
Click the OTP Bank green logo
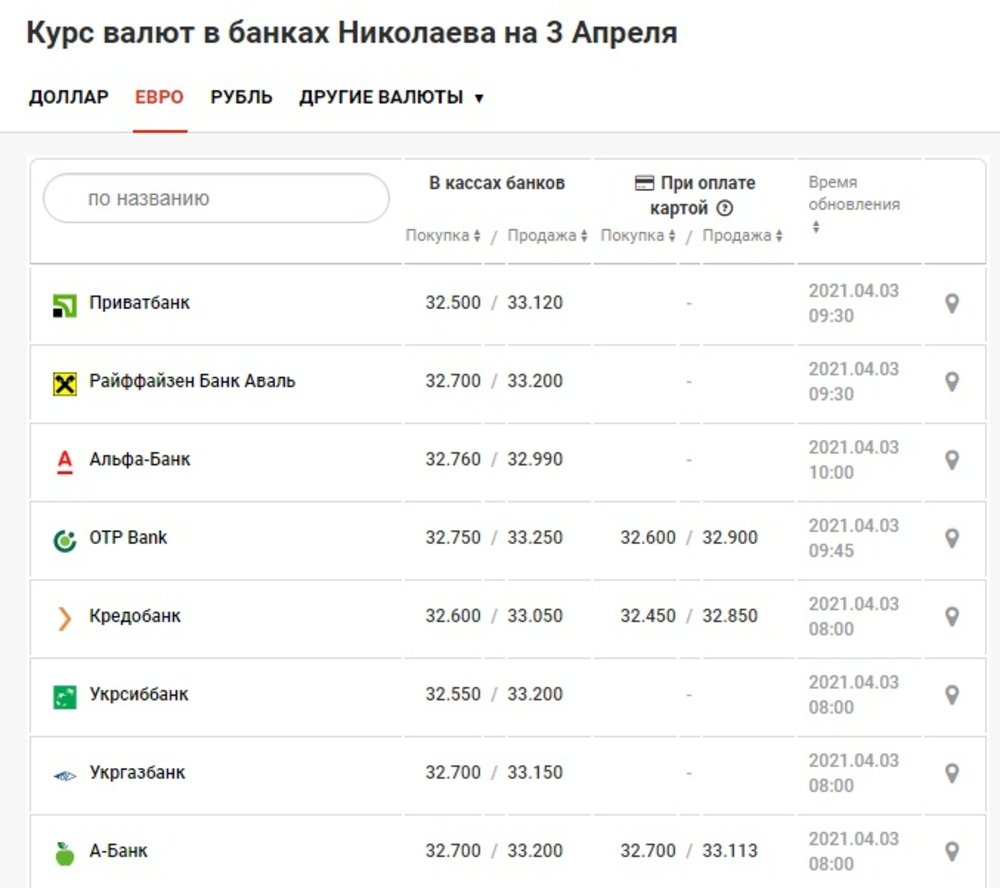click(64, 540)
